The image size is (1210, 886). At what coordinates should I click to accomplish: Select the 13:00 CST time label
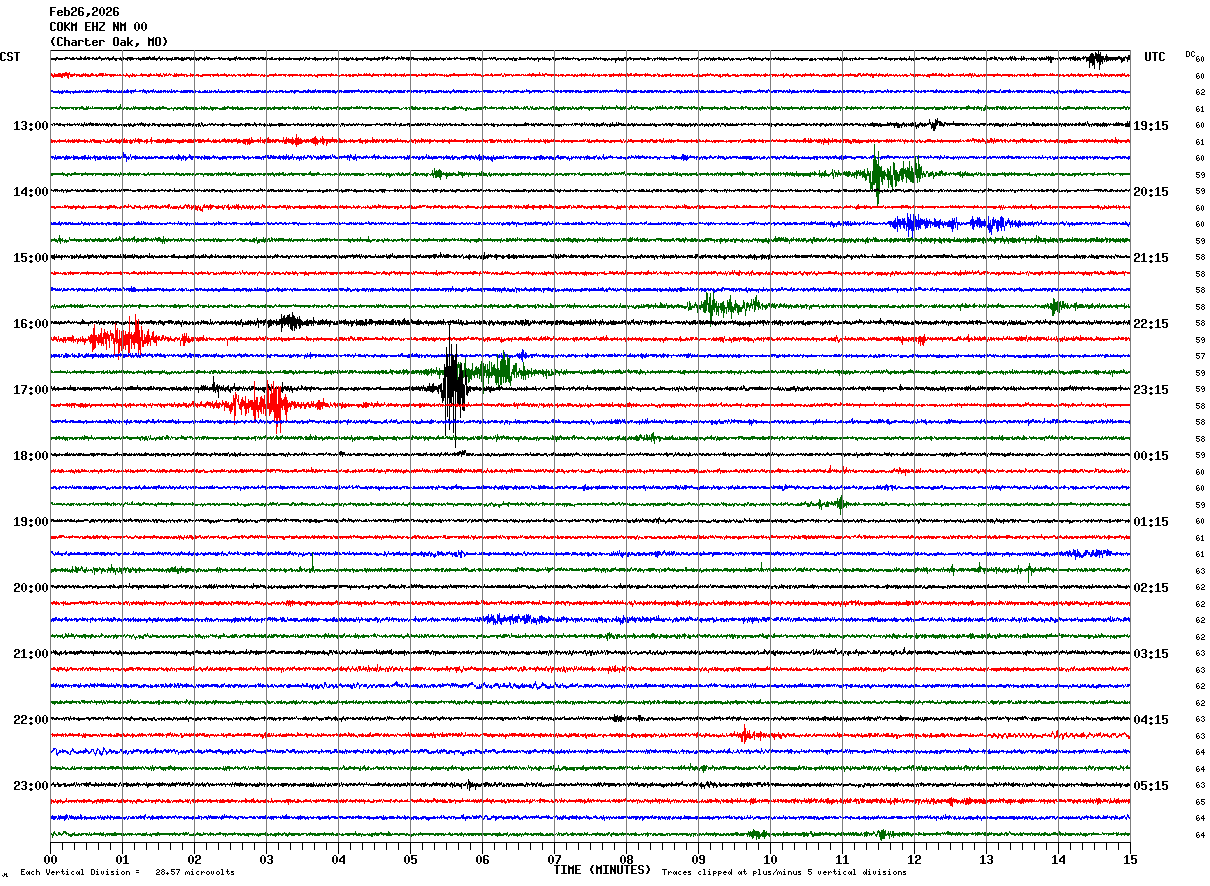pyautogui.click(x=31, y=126)
